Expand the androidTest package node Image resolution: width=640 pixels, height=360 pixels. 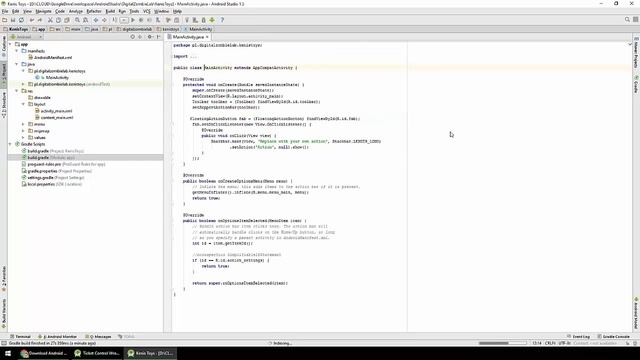[x=23, y=84]
